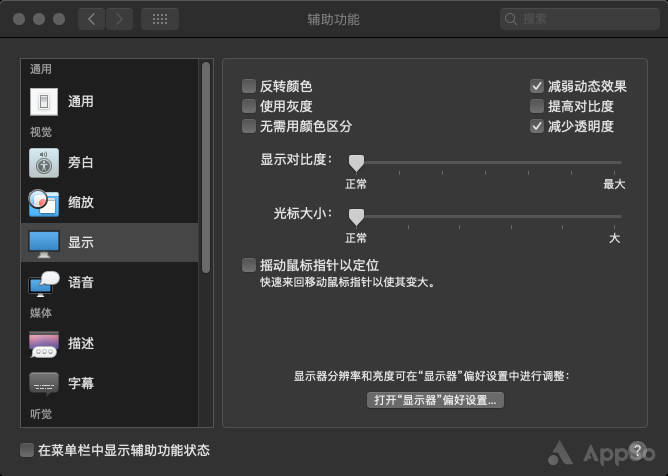Select the 字幕 captions icon

(44, 384)
